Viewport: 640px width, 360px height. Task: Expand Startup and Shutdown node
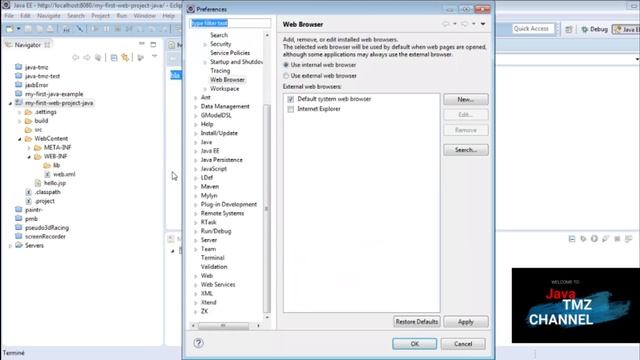205,62
